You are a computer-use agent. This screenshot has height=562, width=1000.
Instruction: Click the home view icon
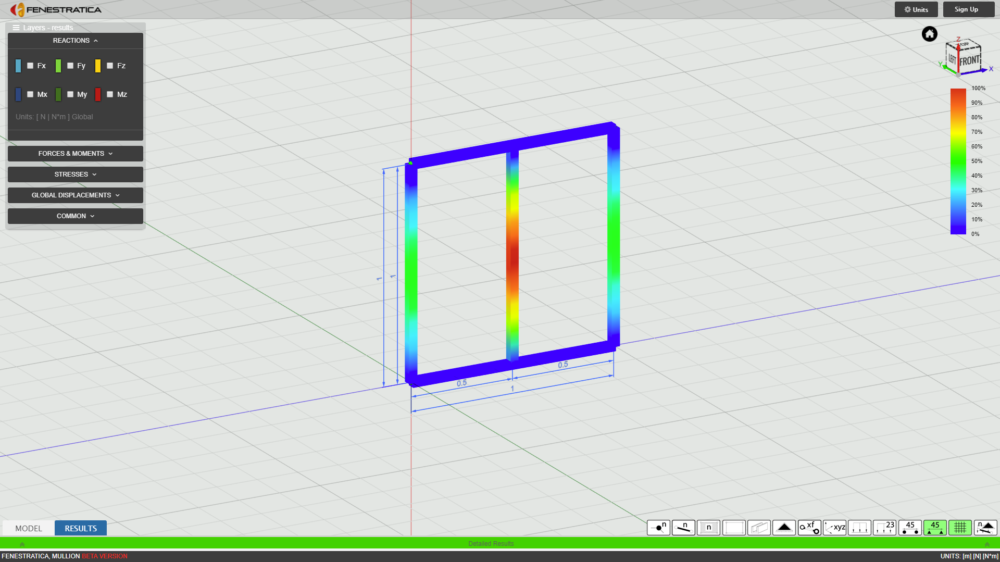[929, 34]
